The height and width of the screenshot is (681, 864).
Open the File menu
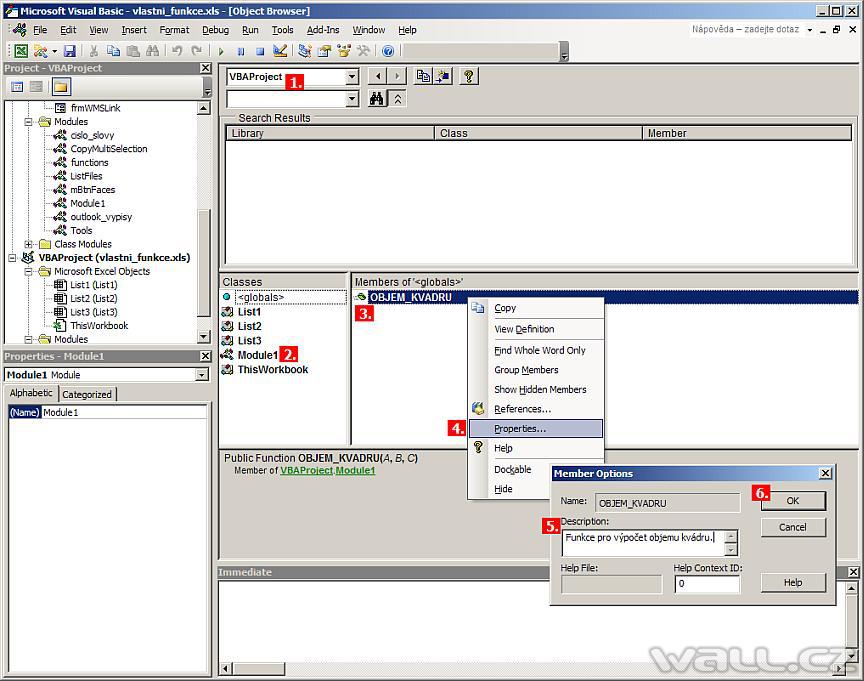point(40,30)
